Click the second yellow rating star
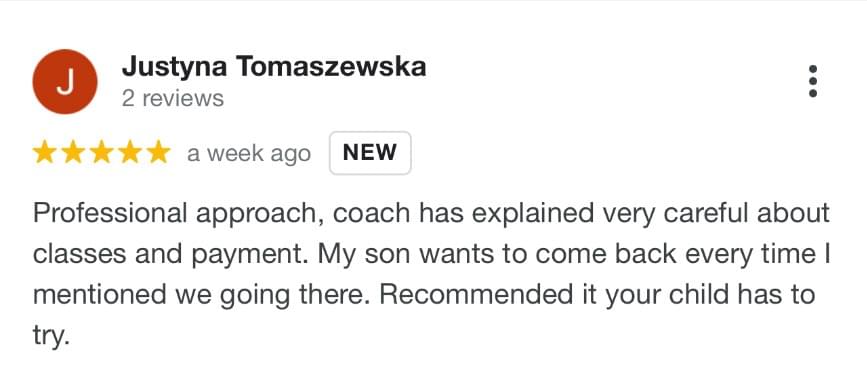Screen dimensions: 867x365 pyautogui.click(x=73, y=152)
